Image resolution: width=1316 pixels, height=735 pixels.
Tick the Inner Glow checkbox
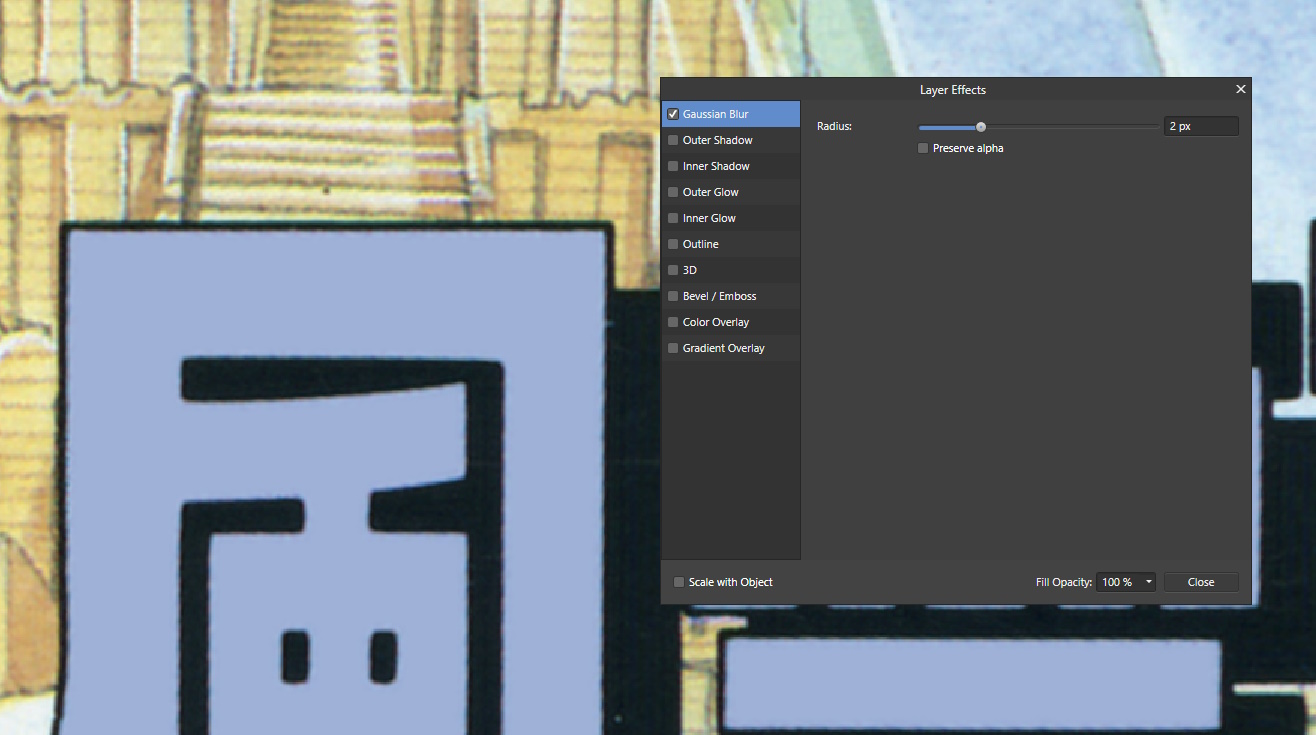pos(673,218)
